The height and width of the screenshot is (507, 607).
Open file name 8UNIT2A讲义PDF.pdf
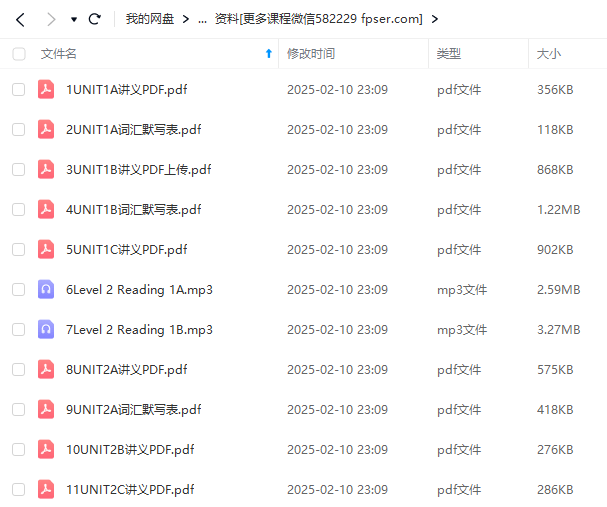coord(127,370)
